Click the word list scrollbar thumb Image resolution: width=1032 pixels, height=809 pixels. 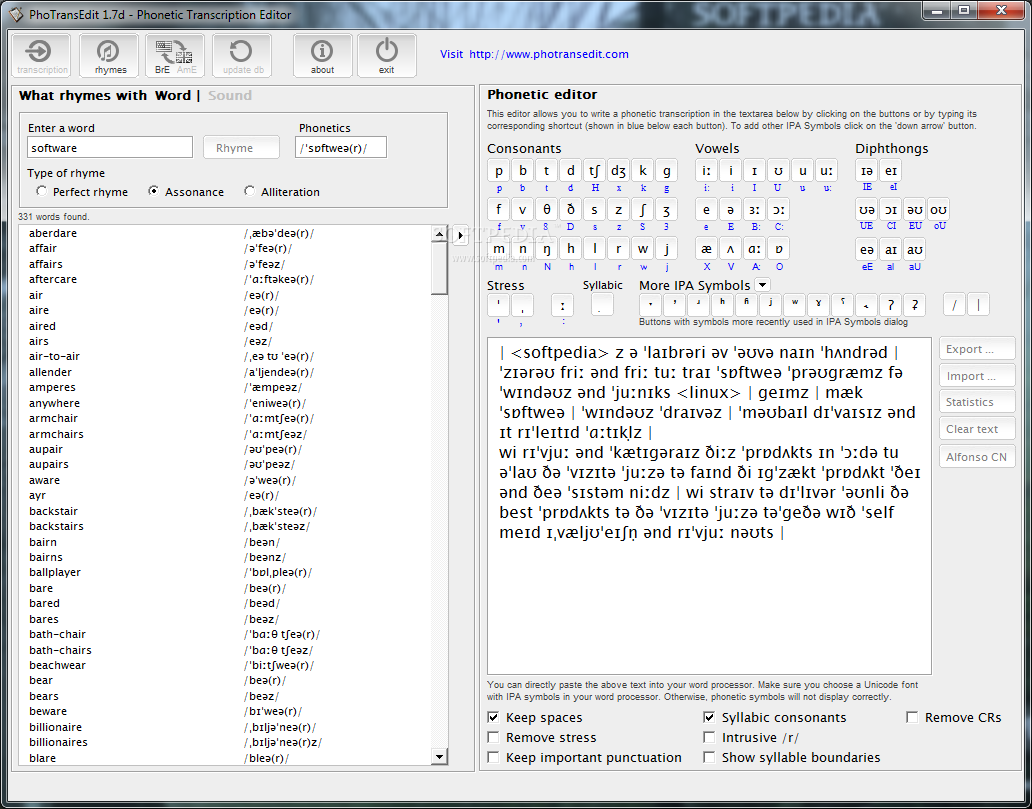click(440, 267)
